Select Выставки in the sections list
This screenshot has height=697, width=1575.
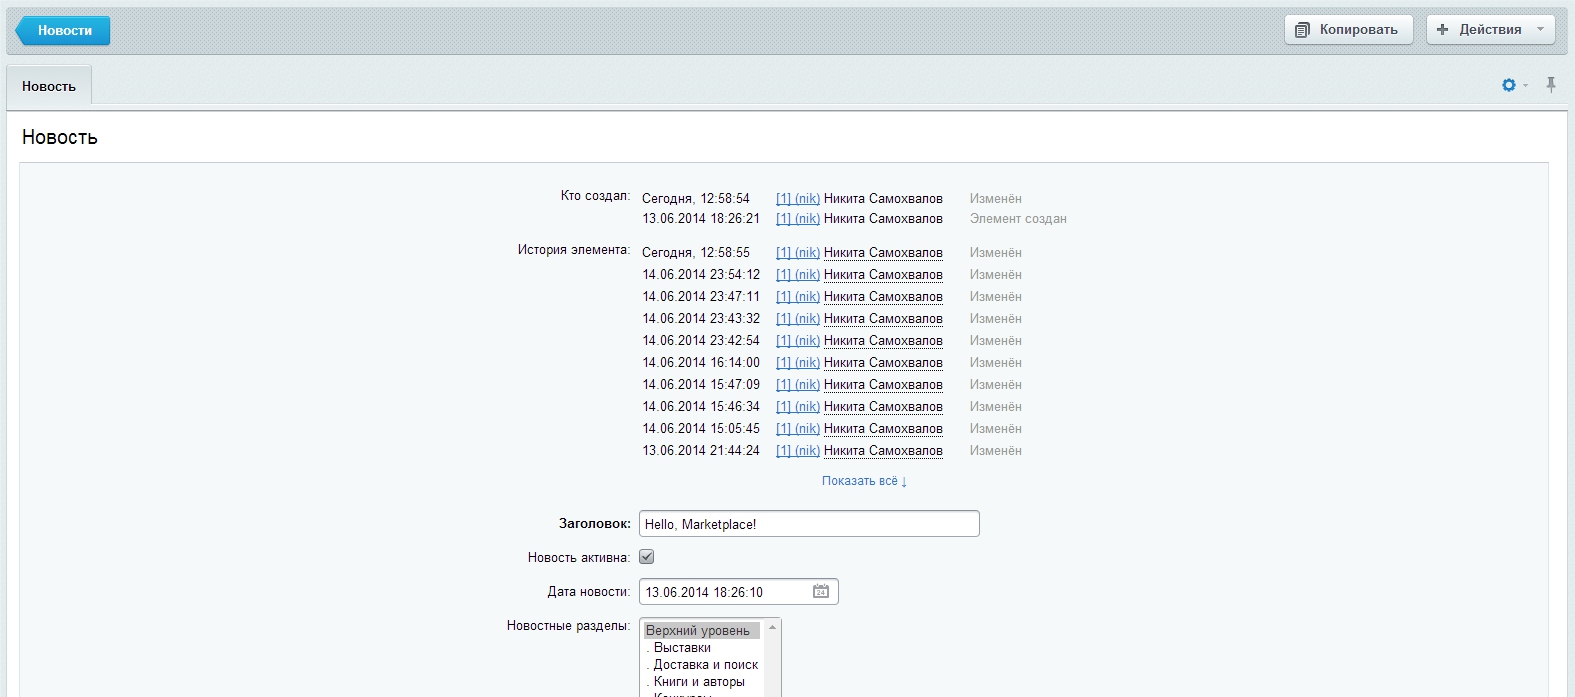coord(682,648)
